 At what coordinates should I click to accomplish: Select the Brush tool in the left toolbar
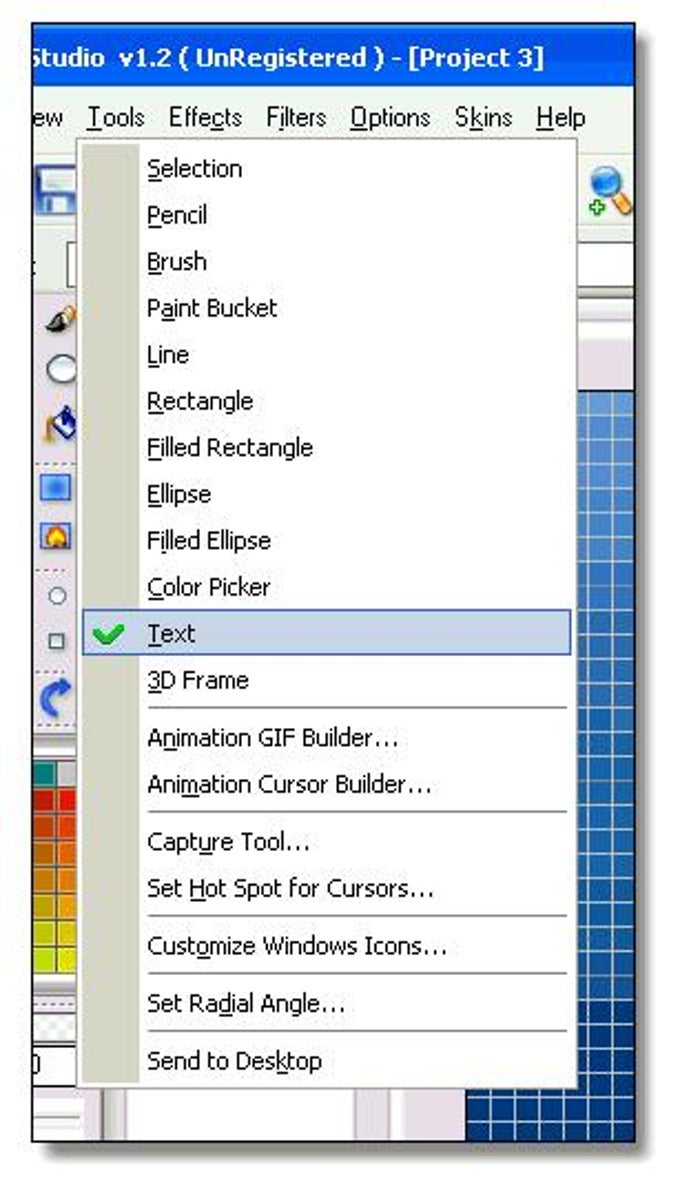(x=56, y=318)
